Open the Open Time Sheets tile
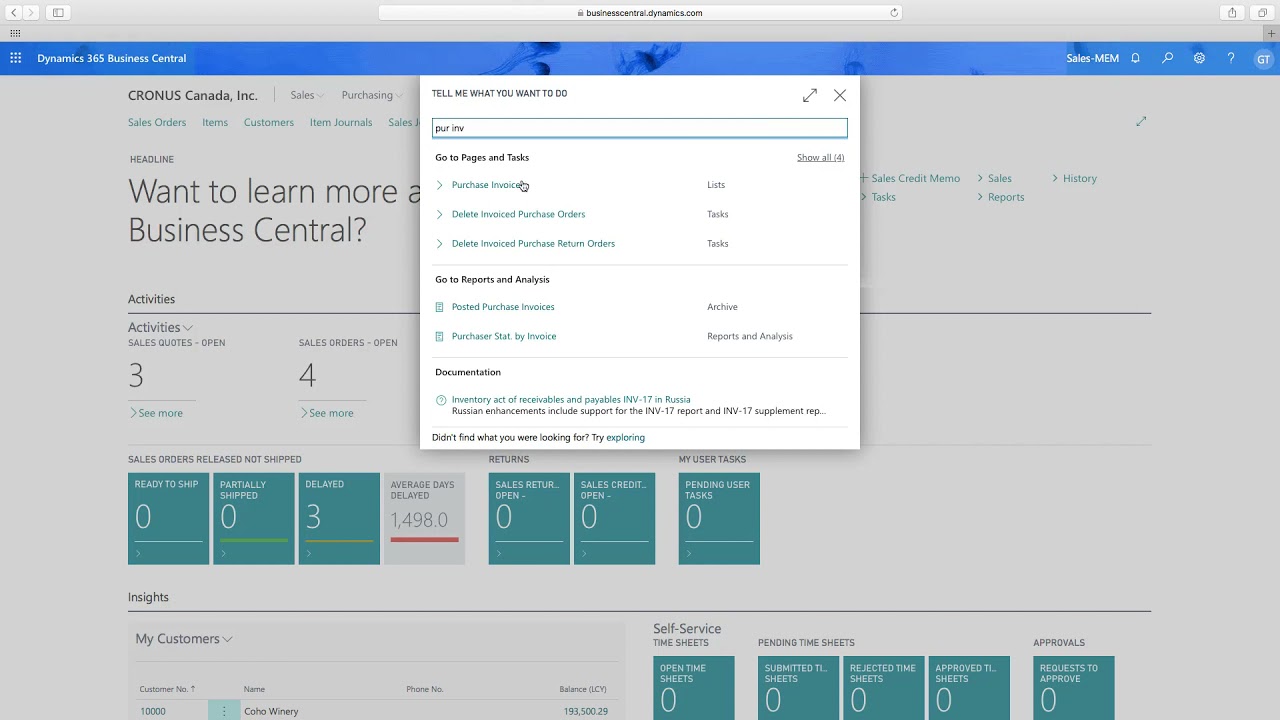This screenshot has width=1280, height=720. (694, 688)
